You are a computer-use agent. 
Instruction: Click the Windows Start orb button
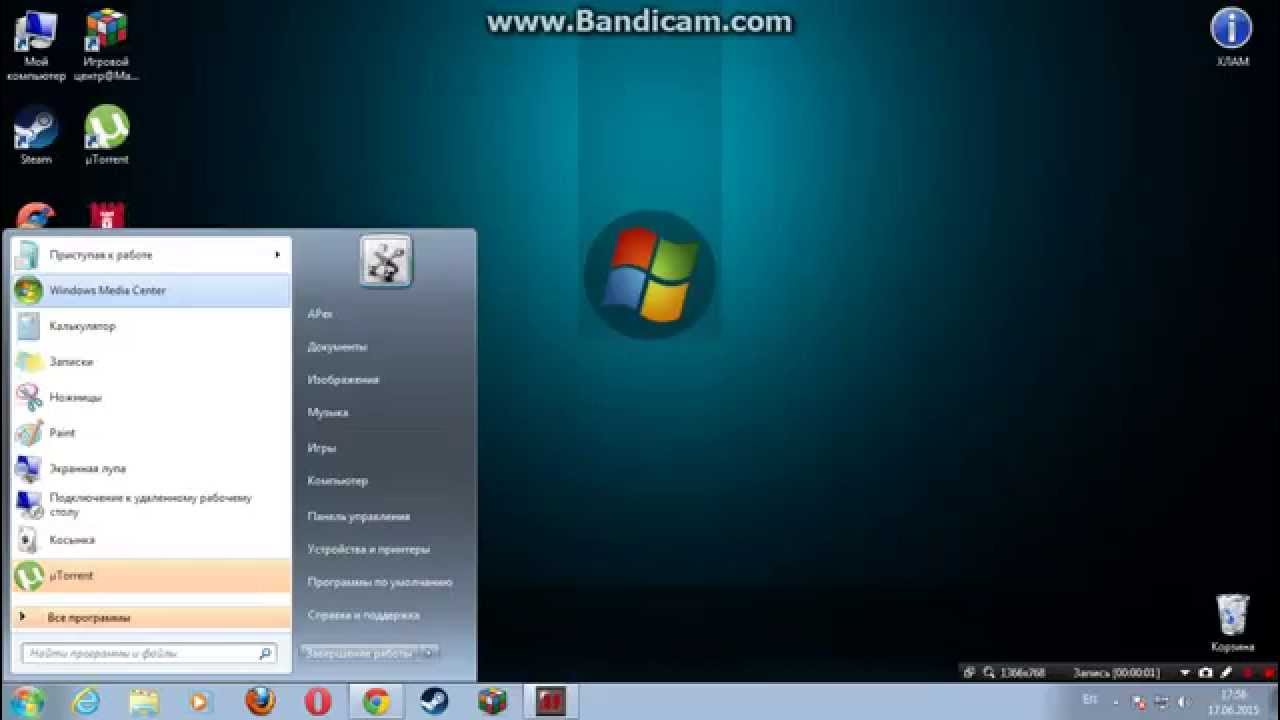[27, 701]
